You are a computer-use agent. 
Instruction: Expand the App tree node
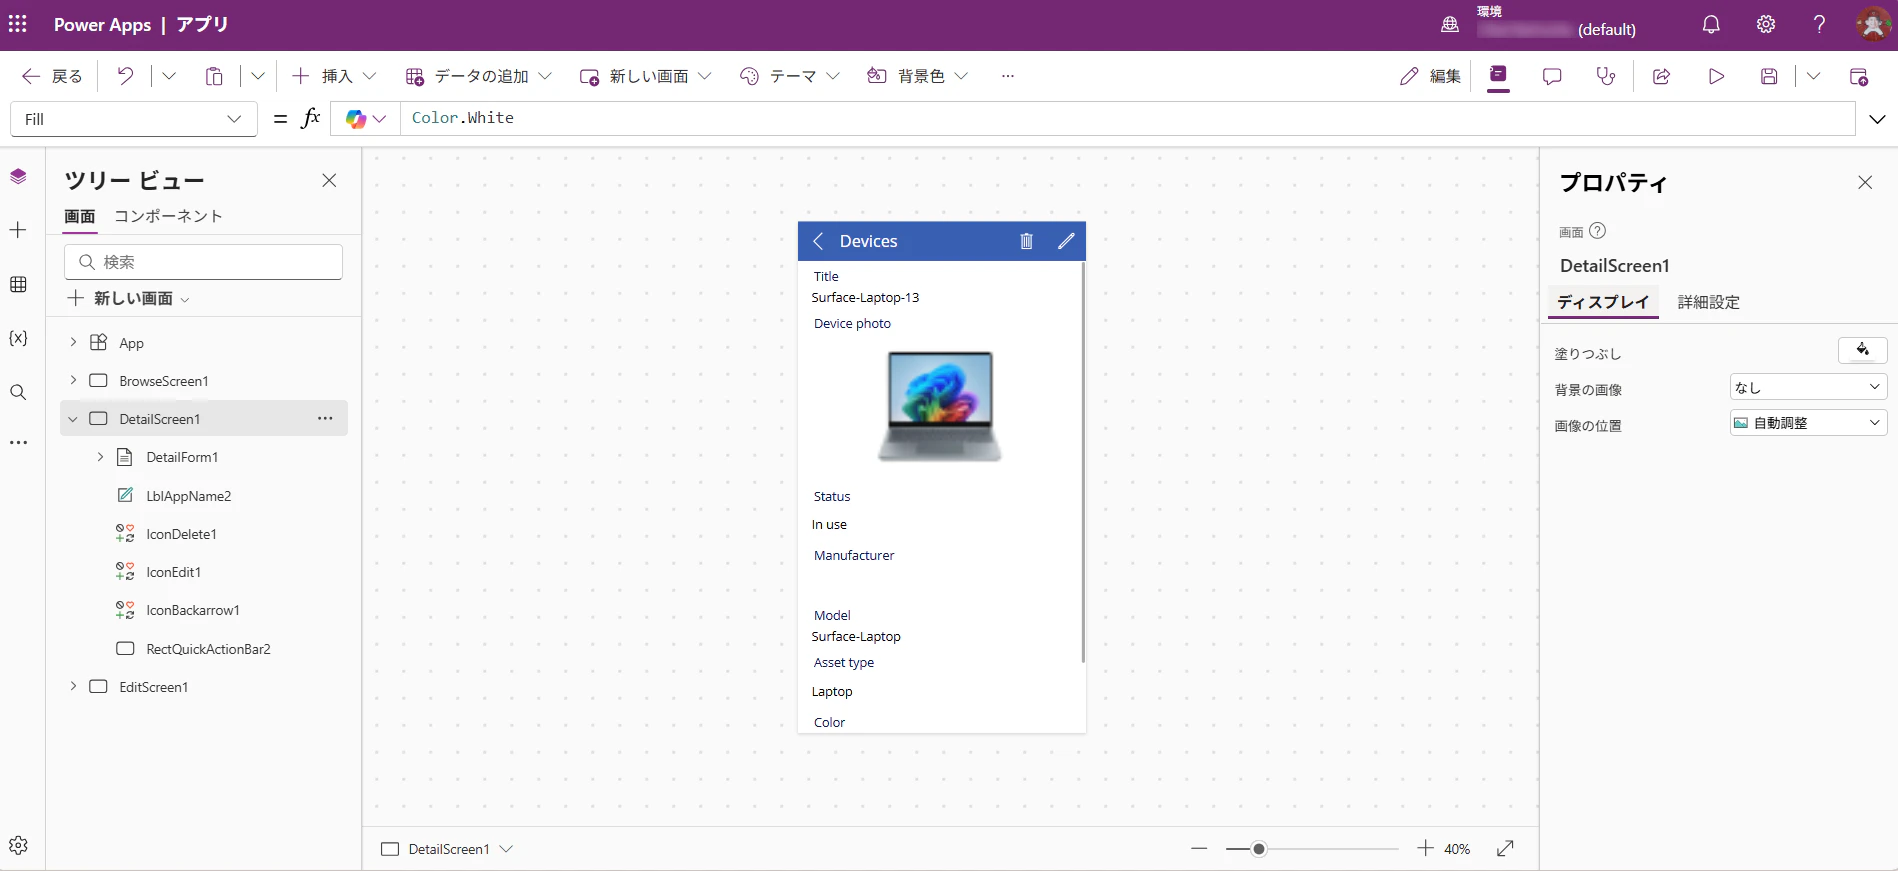[73, 342]
